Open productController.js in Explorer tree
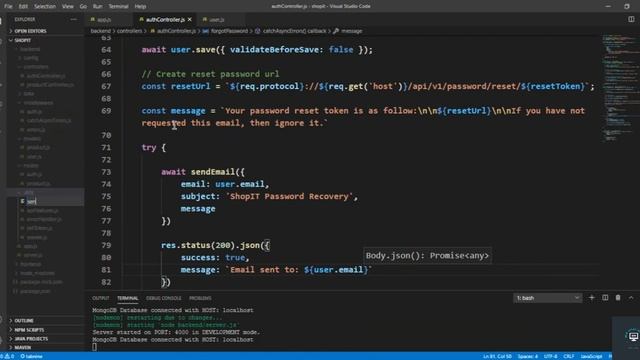This screenshot has height=360, width=640. click(50, 85)
